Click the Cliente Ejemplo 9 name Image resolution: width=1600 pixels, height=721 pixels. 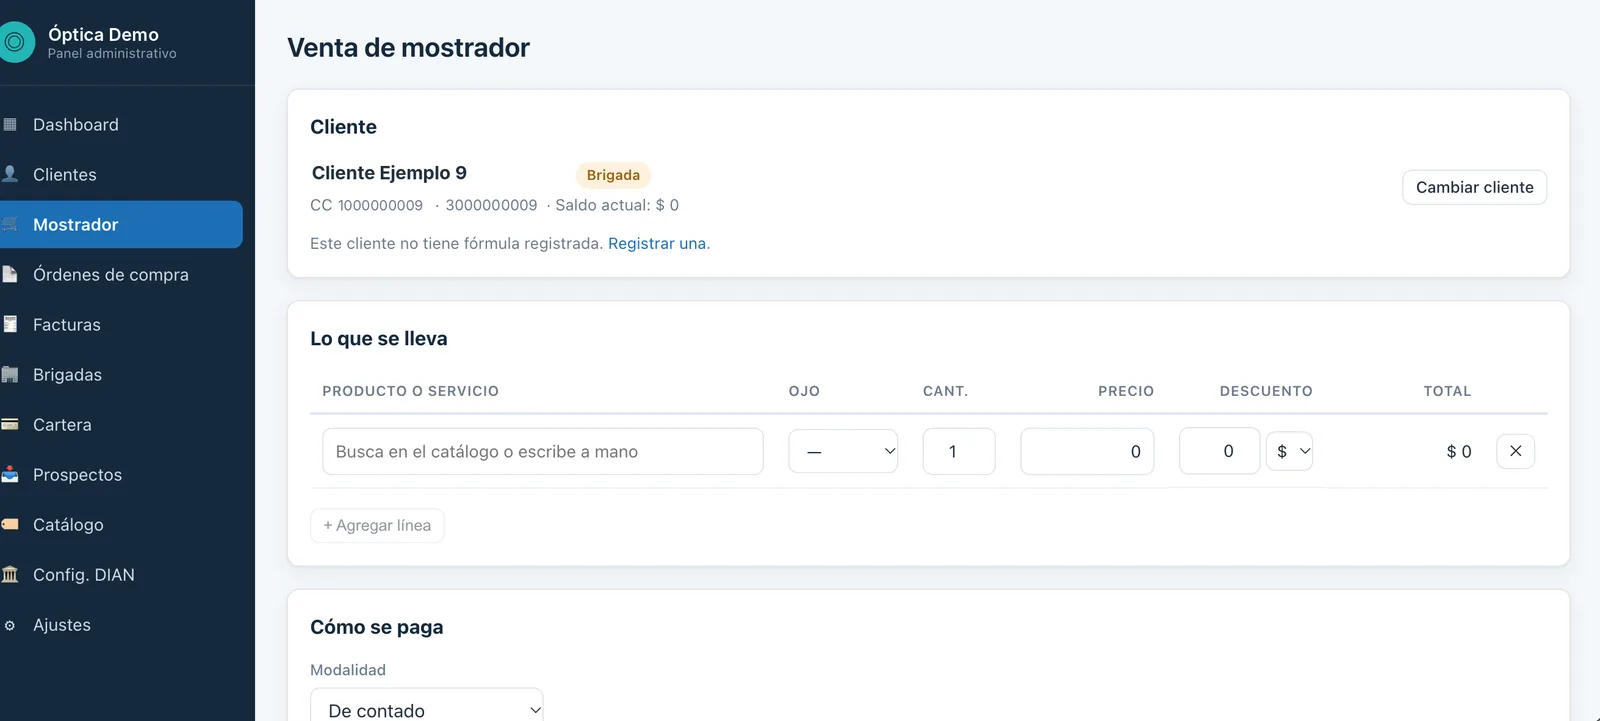pyautogui.click(x=389, y=173)
